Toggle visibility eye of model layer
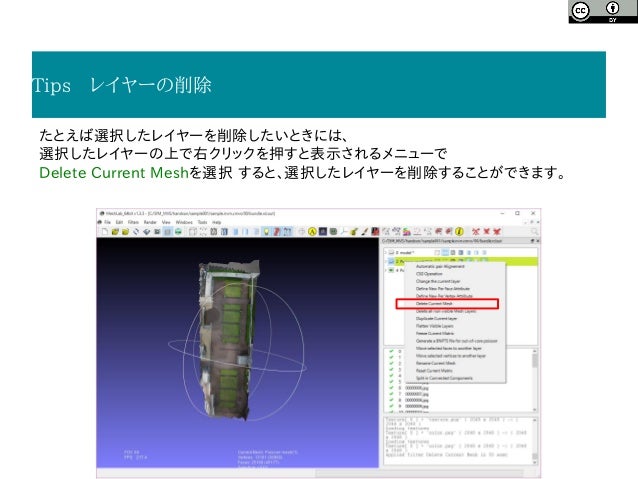Image resolution: width=638 pixels, height=479 pixels. pos(391,253)
